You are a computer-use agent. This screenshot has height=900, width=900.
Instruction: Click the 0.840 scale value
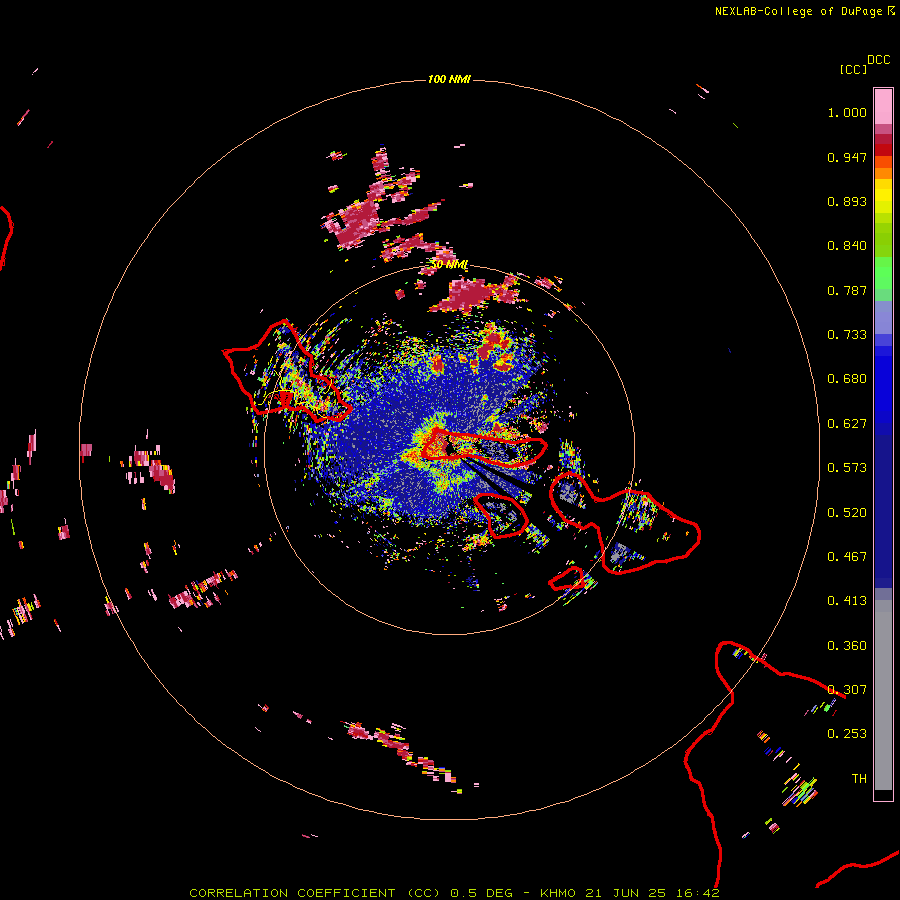[x=847, y=246]
